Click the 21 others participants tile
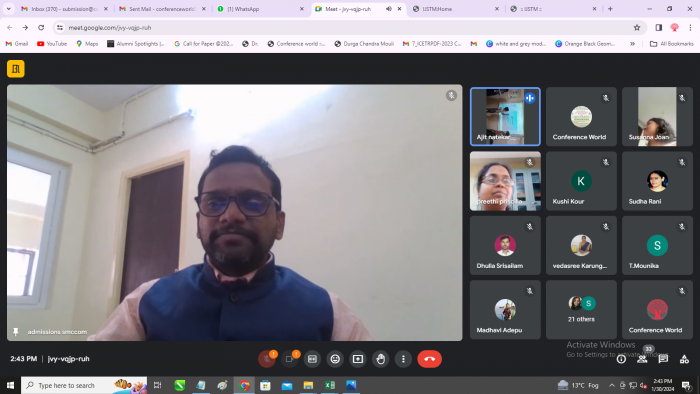 (x=581, y=309)
